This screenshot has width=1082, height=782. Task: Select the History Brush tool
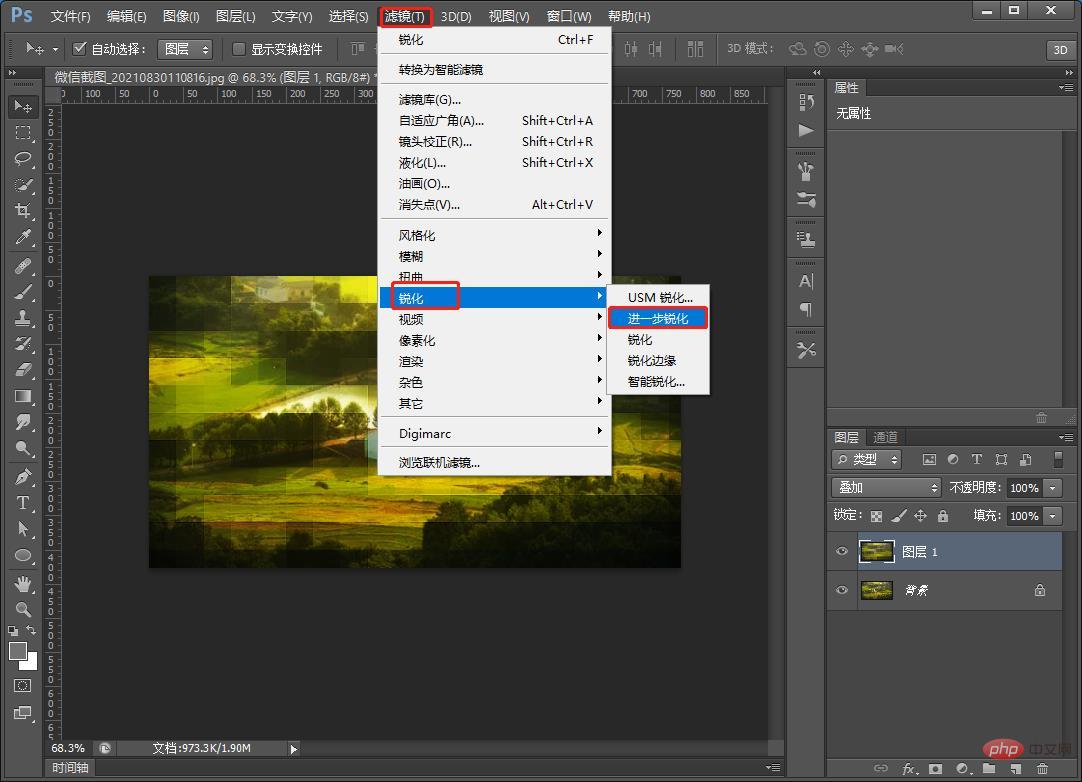(x=23, y=344)
